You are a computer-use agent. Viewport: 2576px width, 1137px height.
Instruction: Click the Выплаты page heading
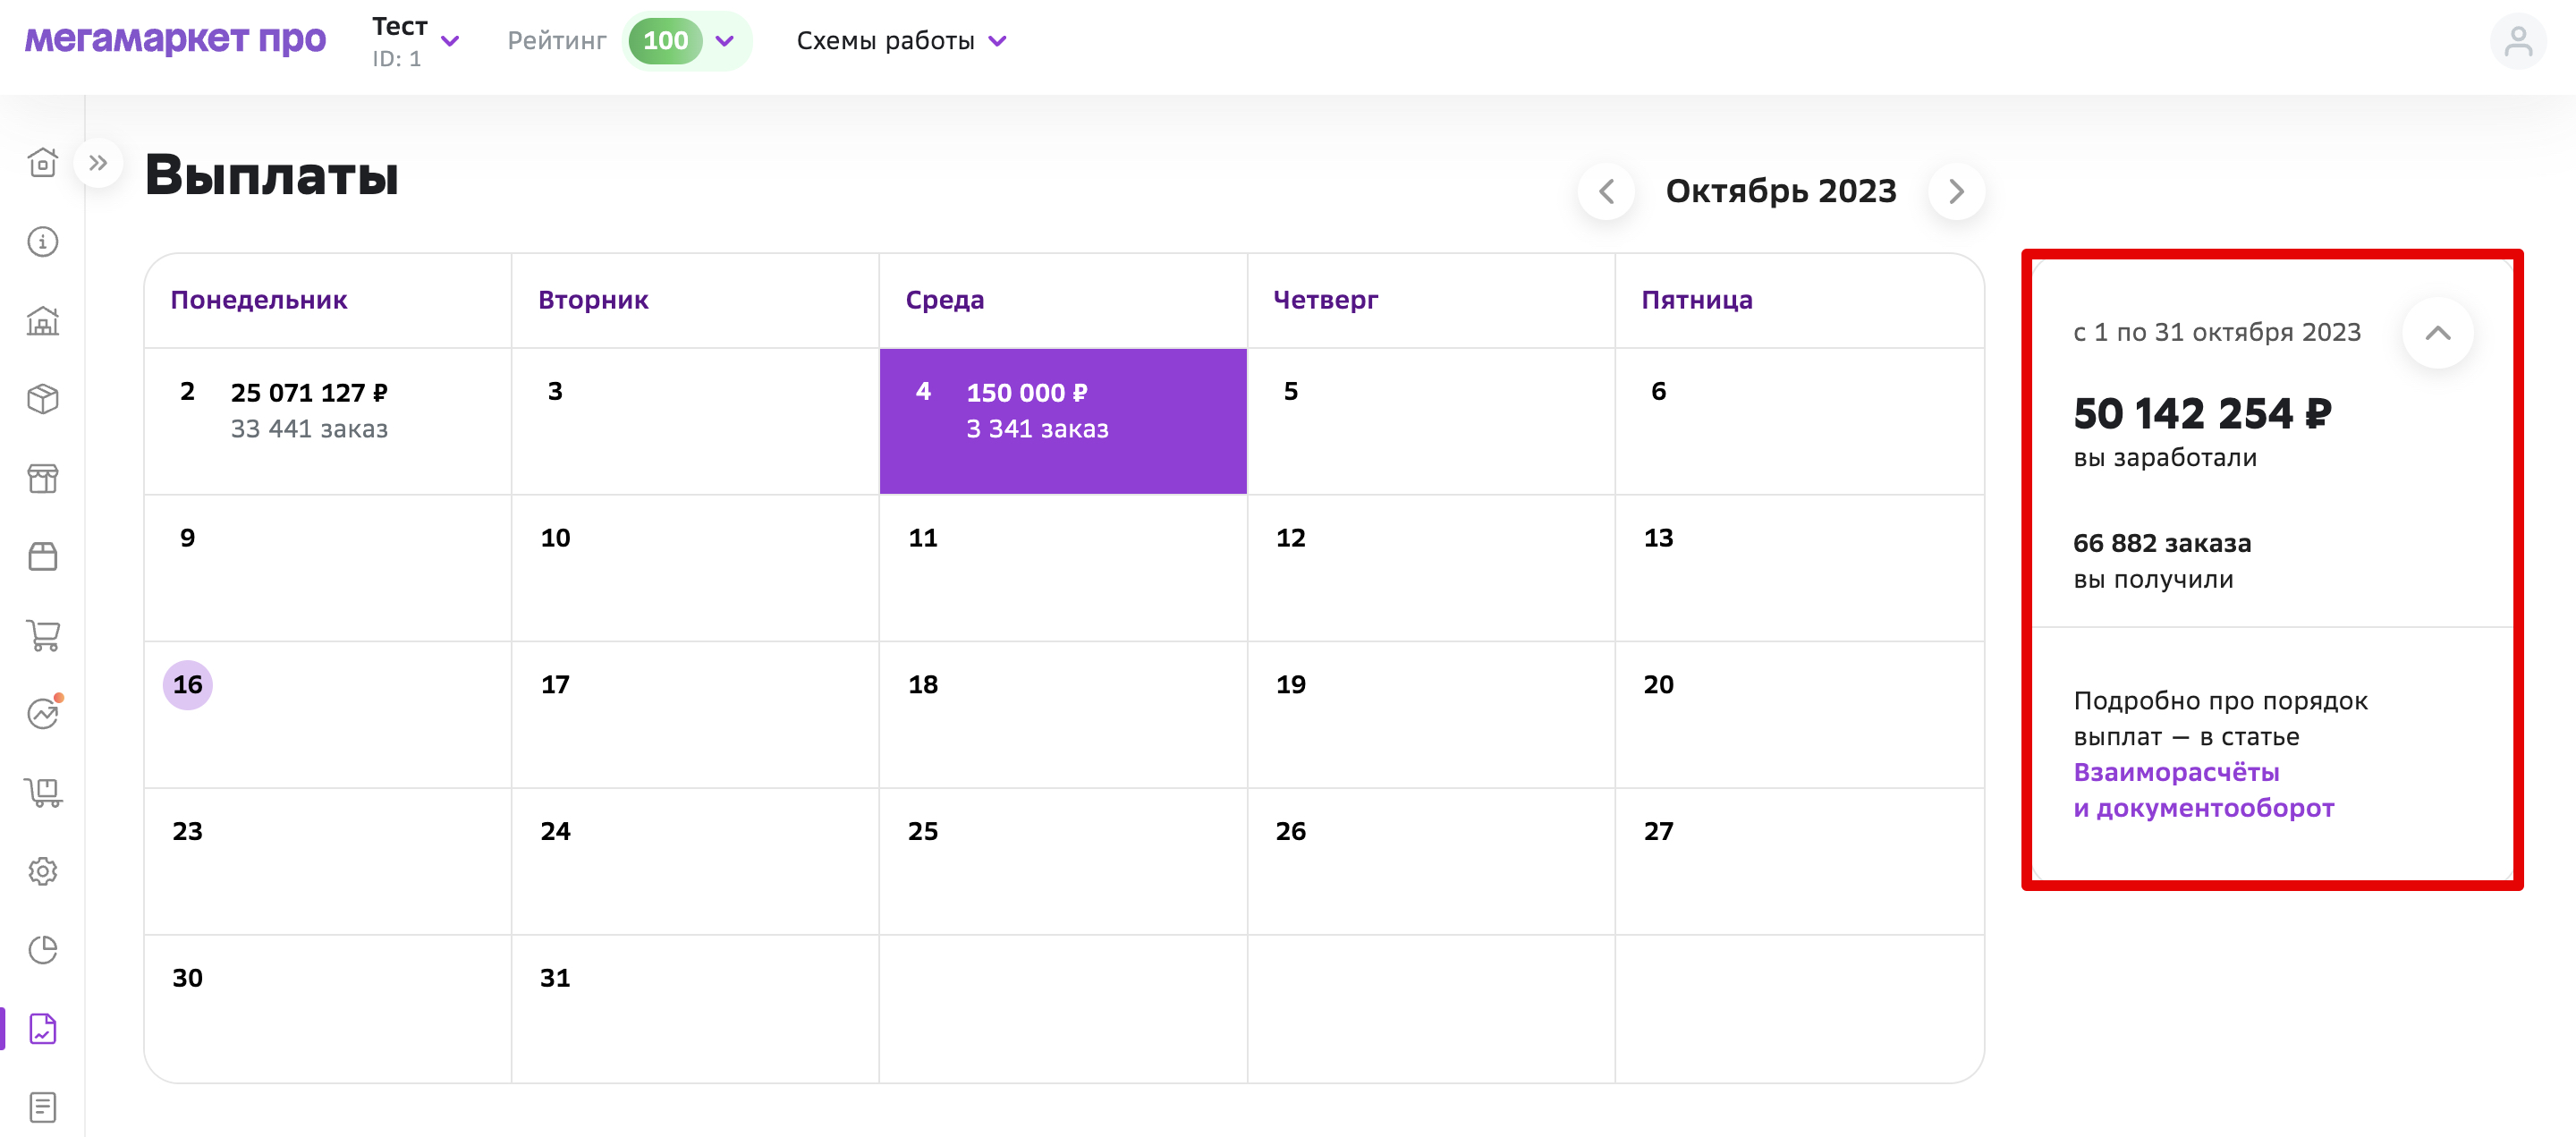(x=272, y=175)
